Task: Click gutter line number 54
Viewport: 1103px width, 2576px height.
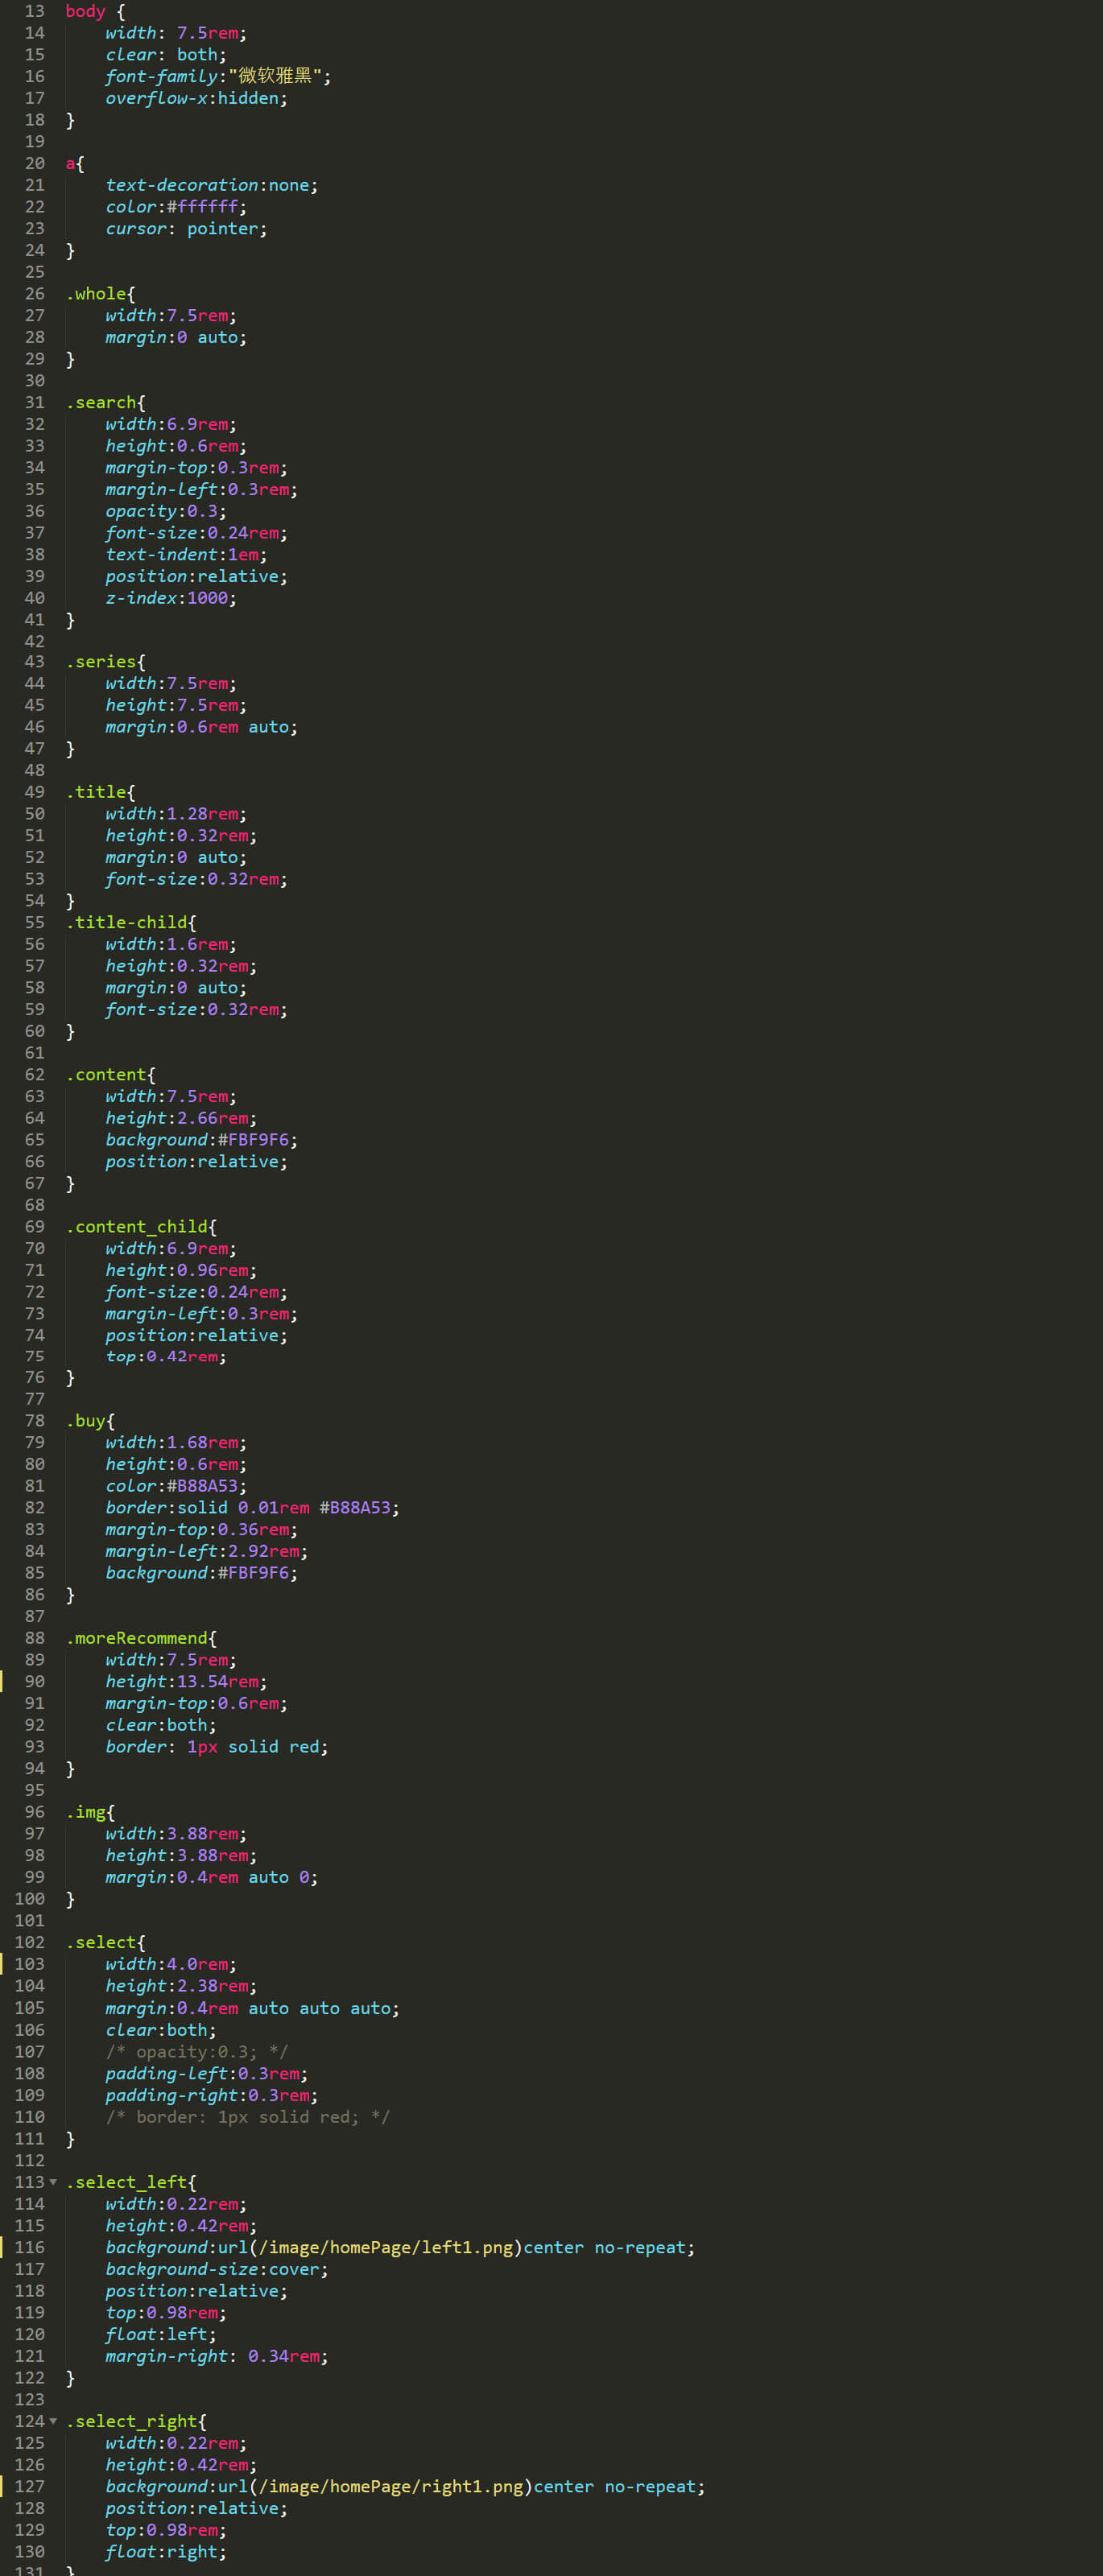Action: [x=35, y=901]
